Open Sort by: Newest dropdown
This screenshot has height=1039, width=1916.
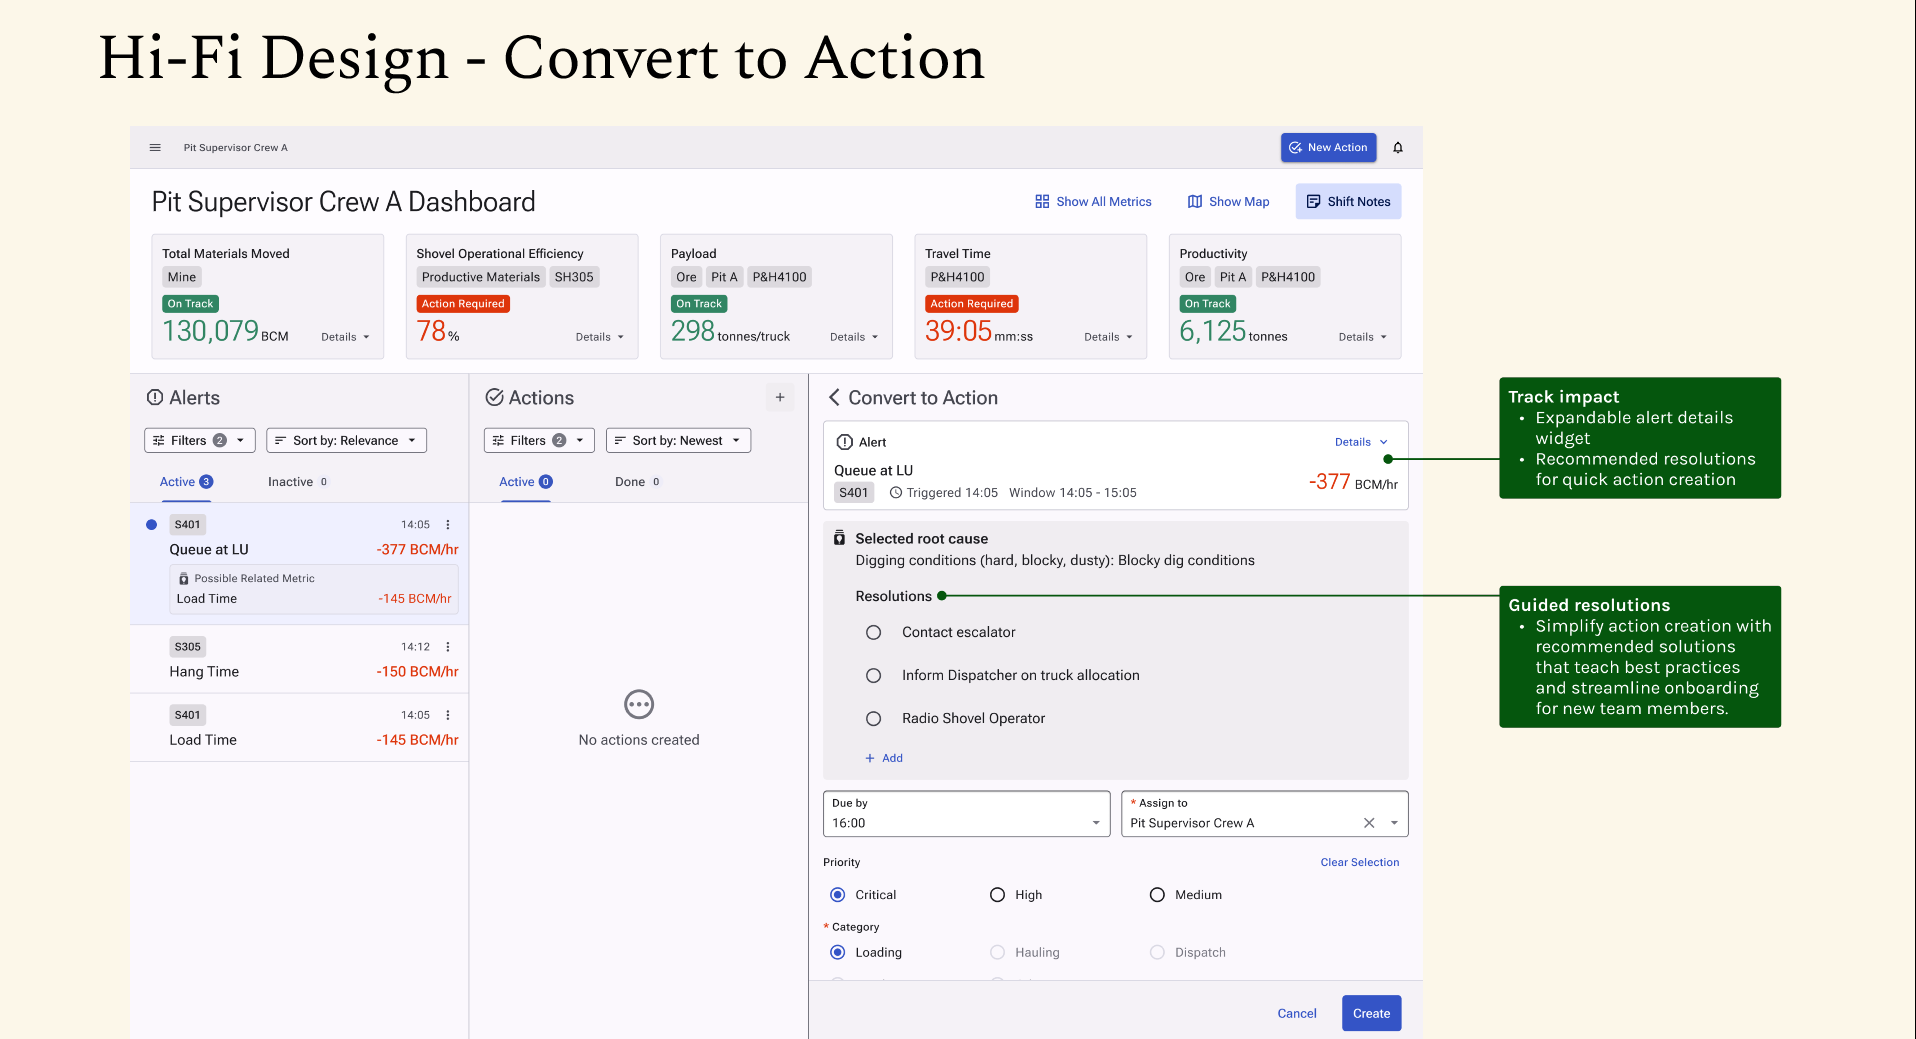(x=678, y=440)
